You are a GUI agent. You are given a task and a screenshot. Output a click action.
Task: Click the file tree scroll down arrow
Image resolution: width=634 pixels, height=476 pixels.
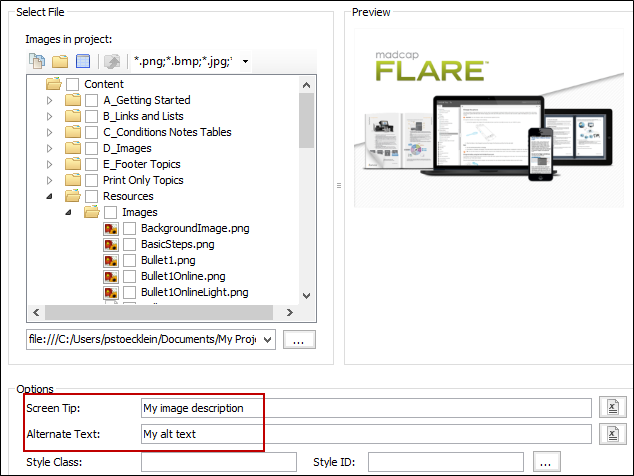(x=306, y=296)
